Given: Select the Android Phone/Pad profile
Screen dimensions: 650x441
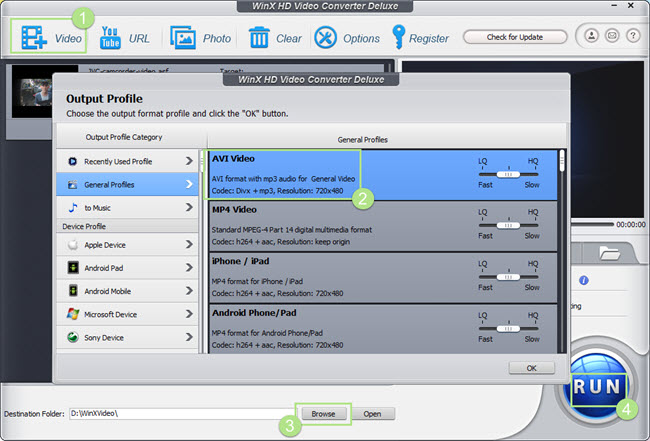Looking at the screenshot, I should click(x=383, y=329).
